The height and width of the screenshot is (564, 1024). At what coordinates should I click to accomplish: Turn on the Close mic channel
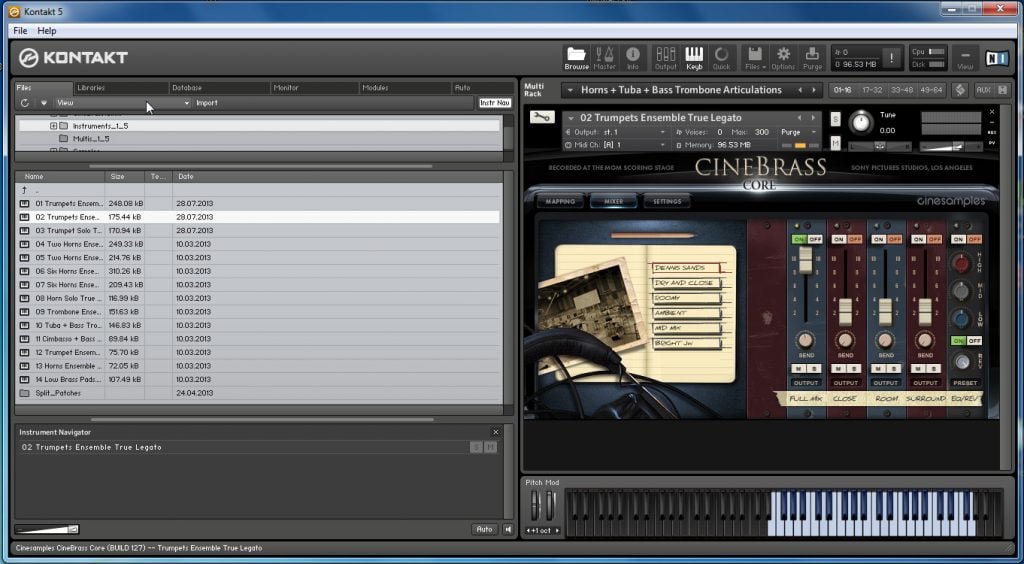[838, 240]
